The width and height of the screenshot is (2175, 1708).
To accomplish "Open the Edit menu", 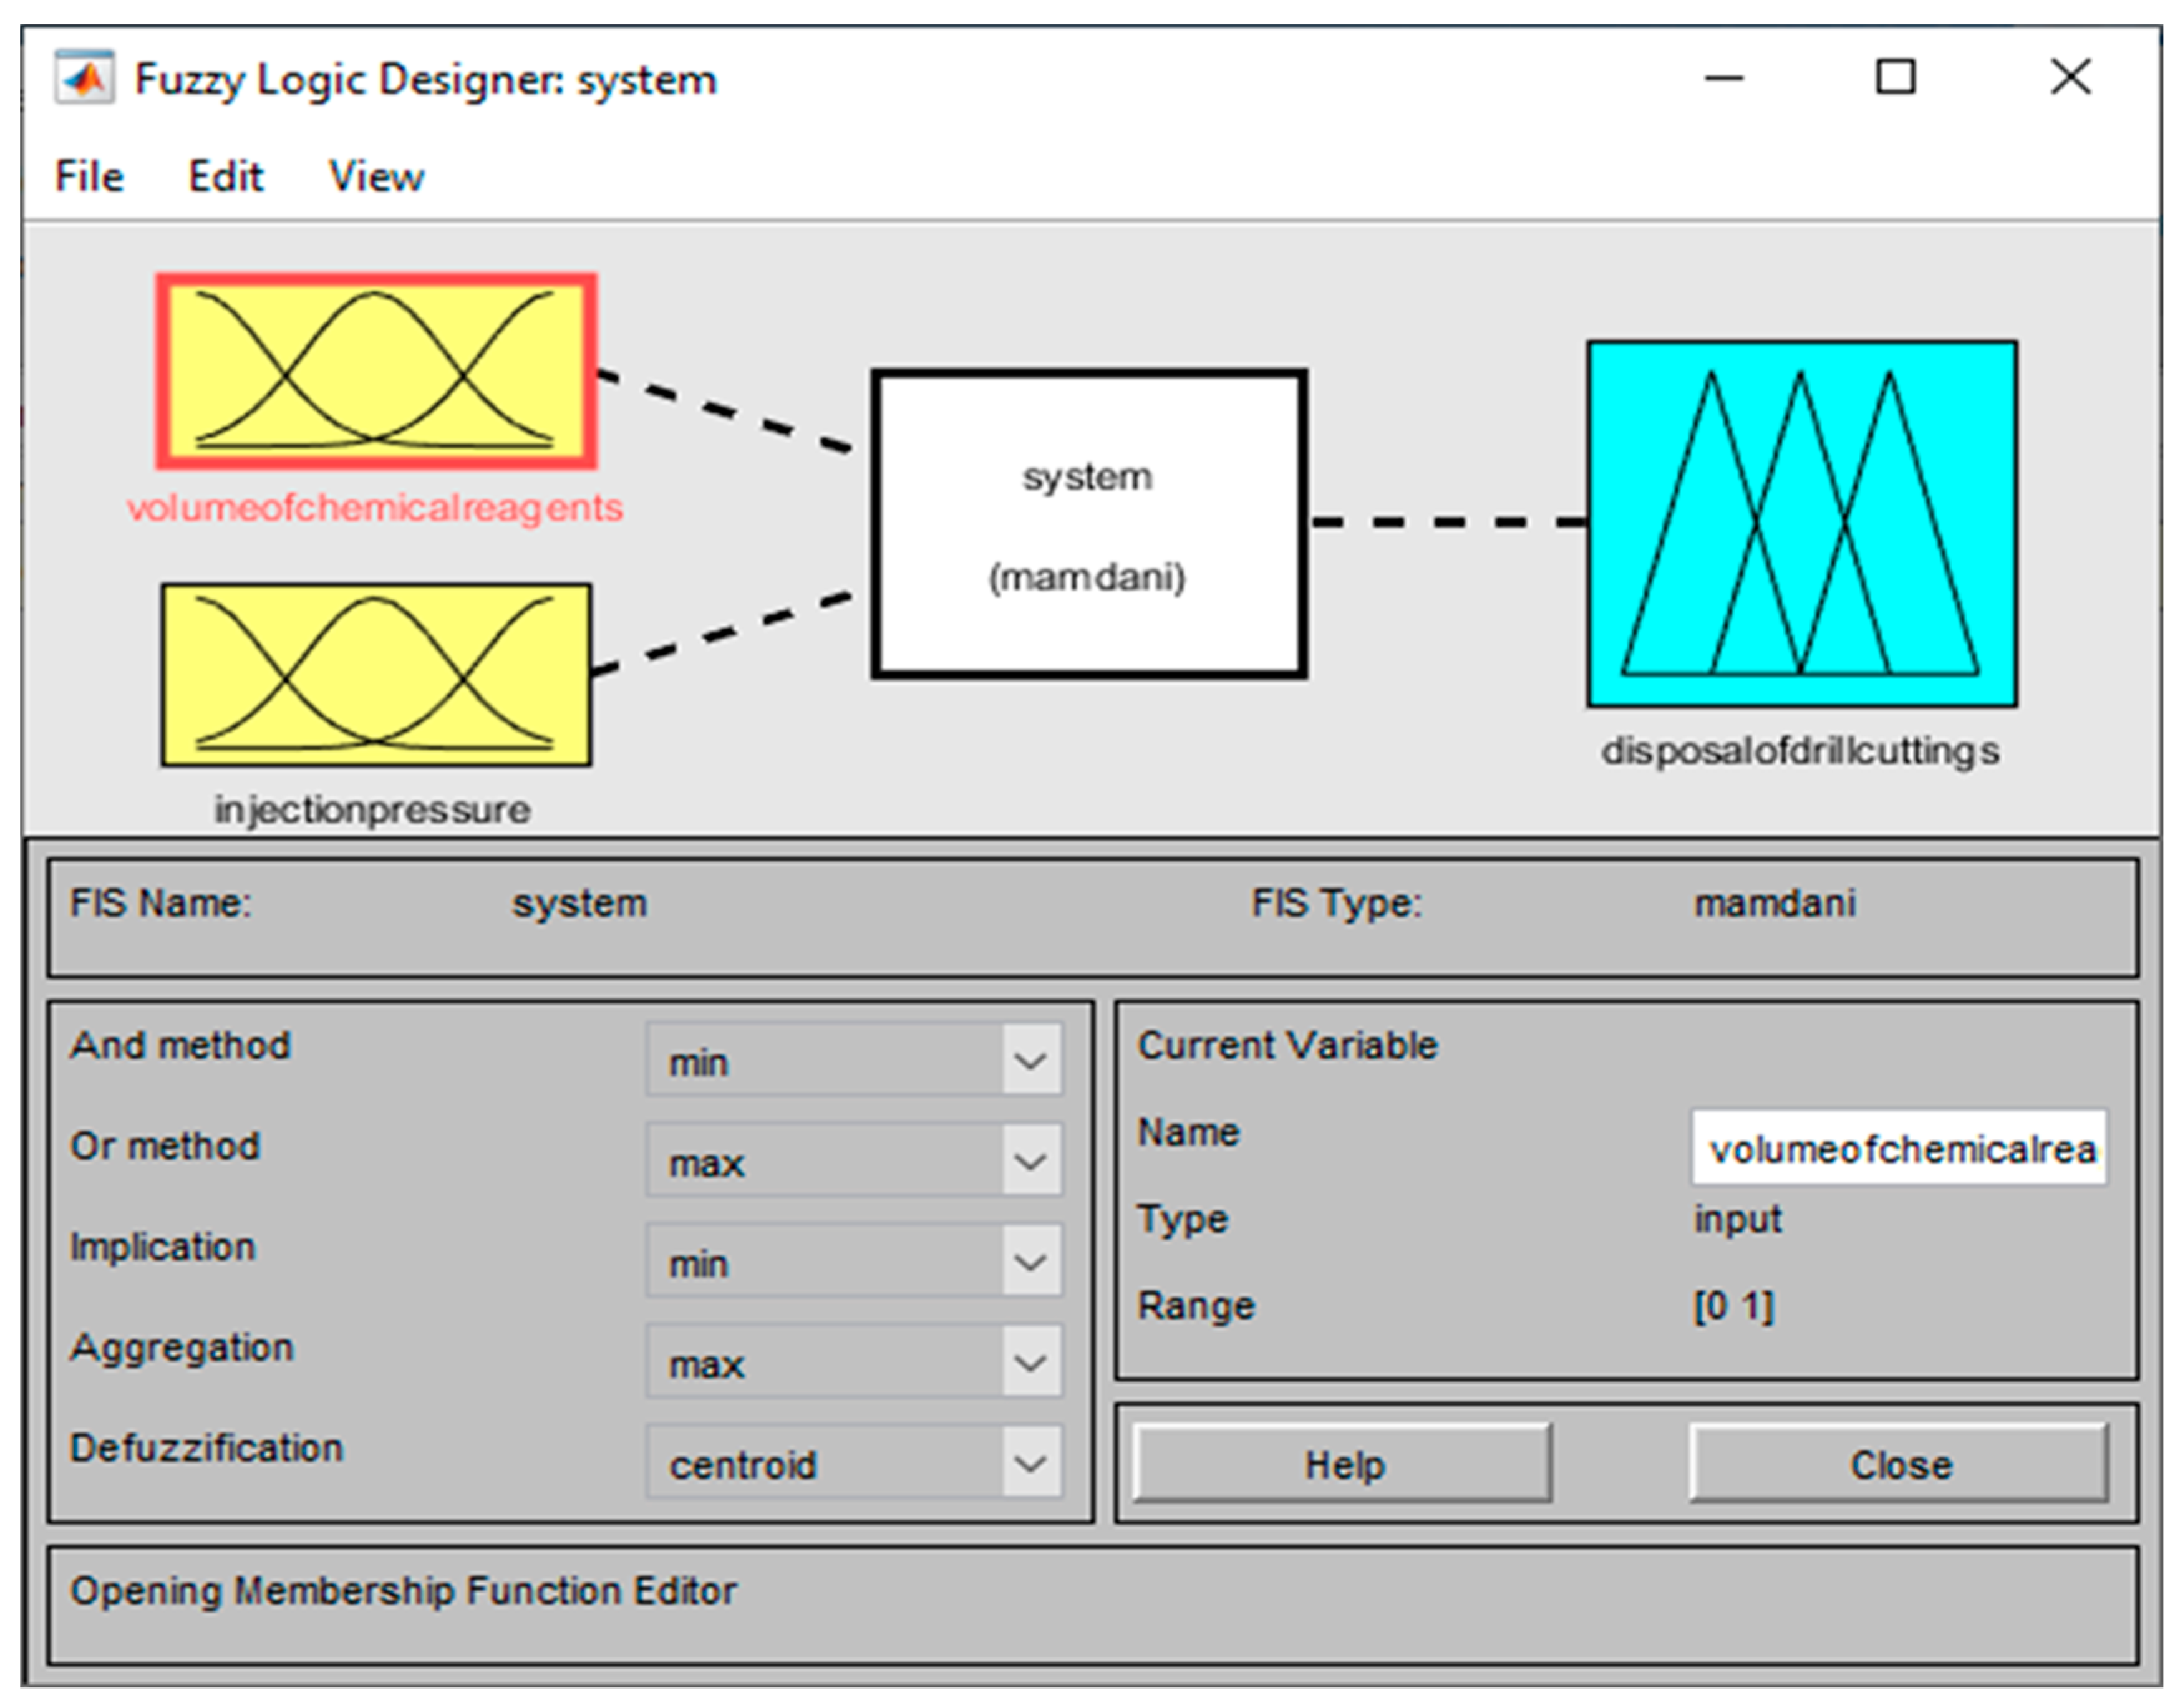I will point(225,177).
